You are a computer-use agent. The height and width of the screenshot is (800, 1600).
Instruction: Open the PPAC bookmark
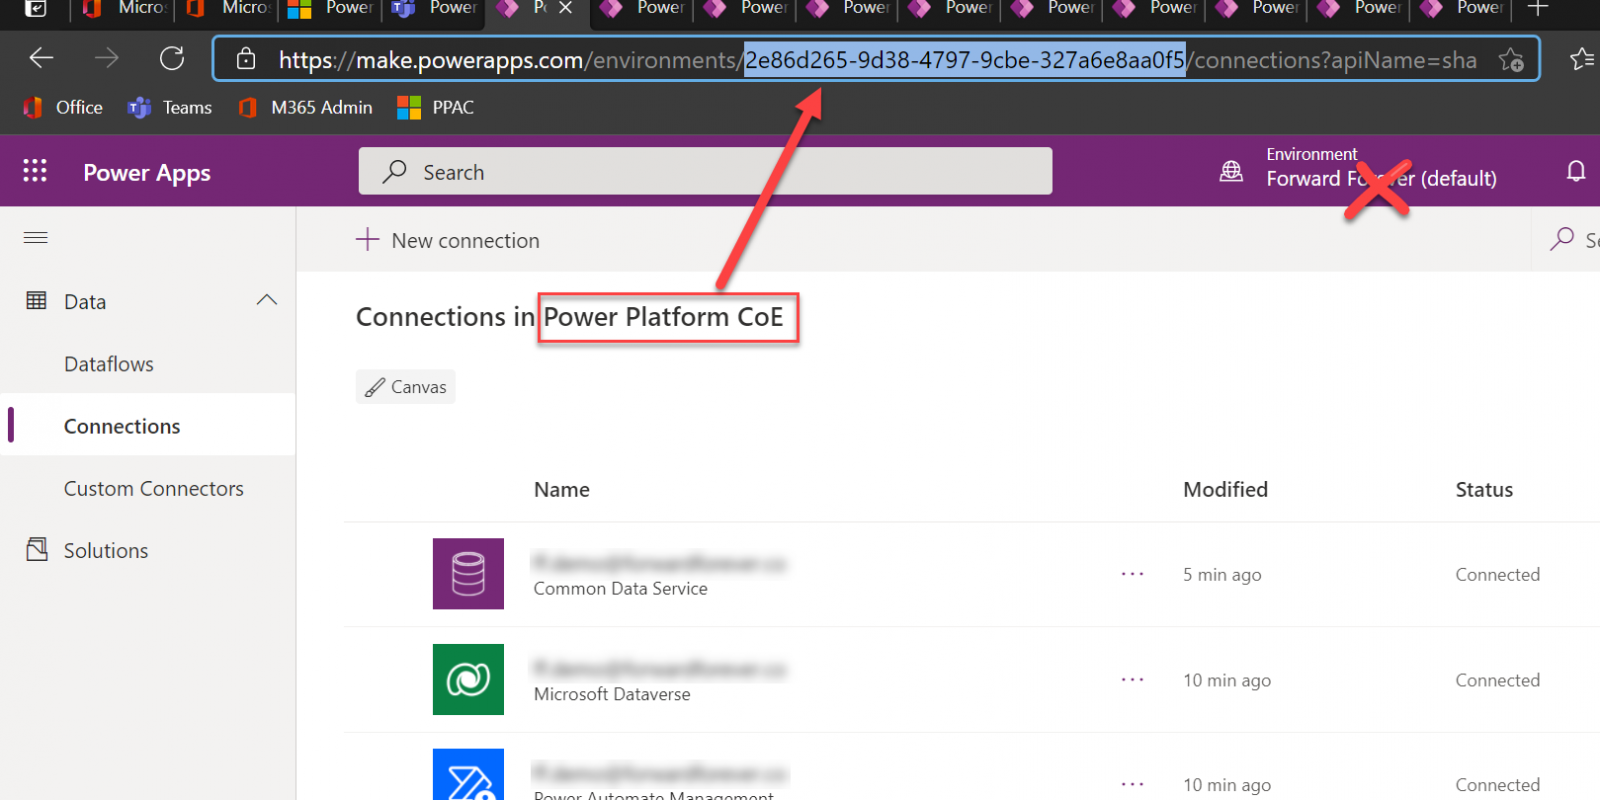tap(436, 107)
